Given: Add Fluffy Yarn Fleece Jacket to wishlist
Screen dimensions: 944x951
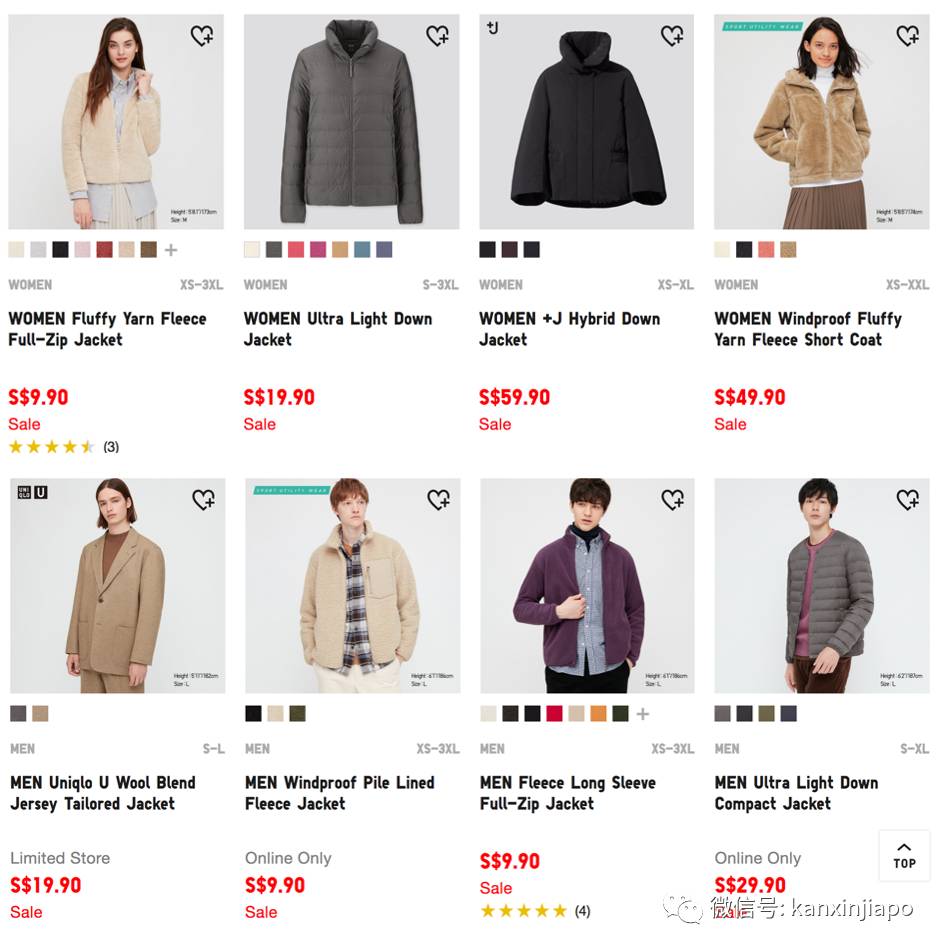Looking at the screenshot, I should coord(202,37).
